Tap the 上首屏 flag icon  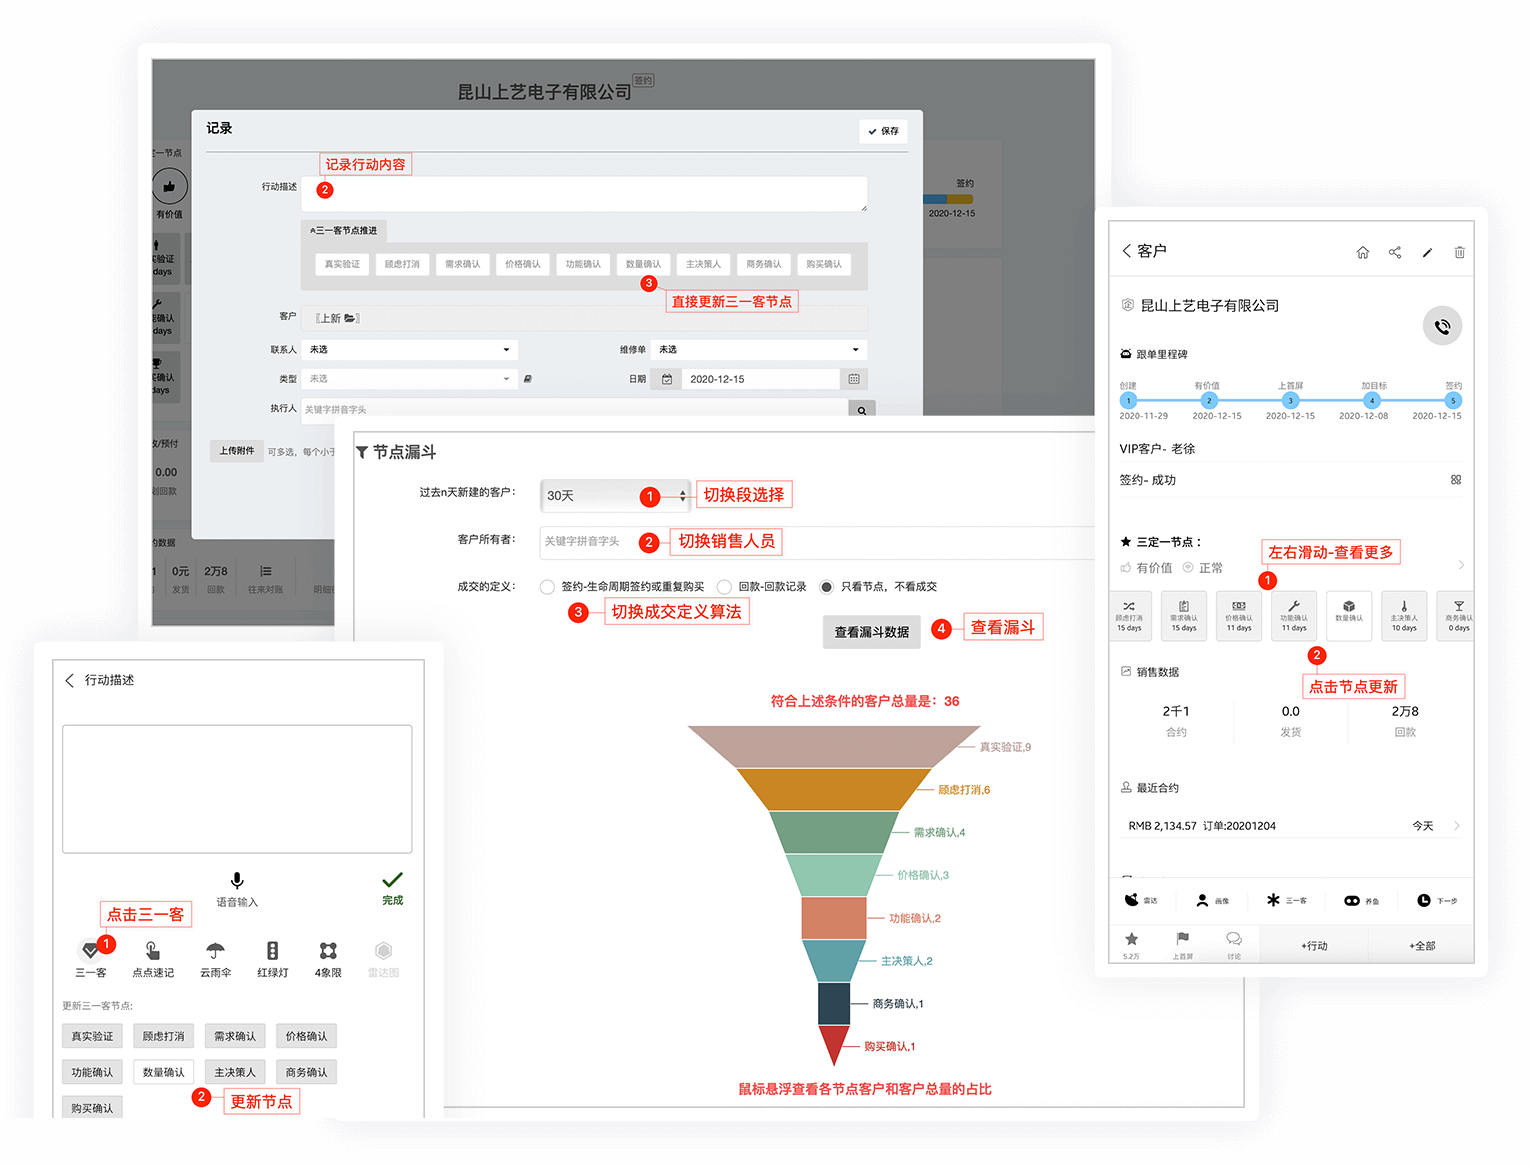tap(1183, 939)
